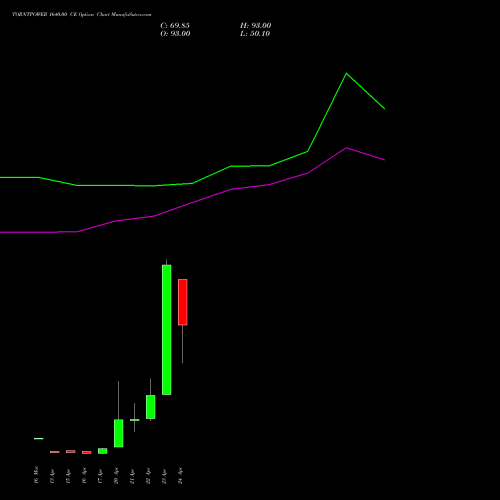Click the 21 Apr date label
Viewport: 500px width, 500px height.
(x=132, y=476)
